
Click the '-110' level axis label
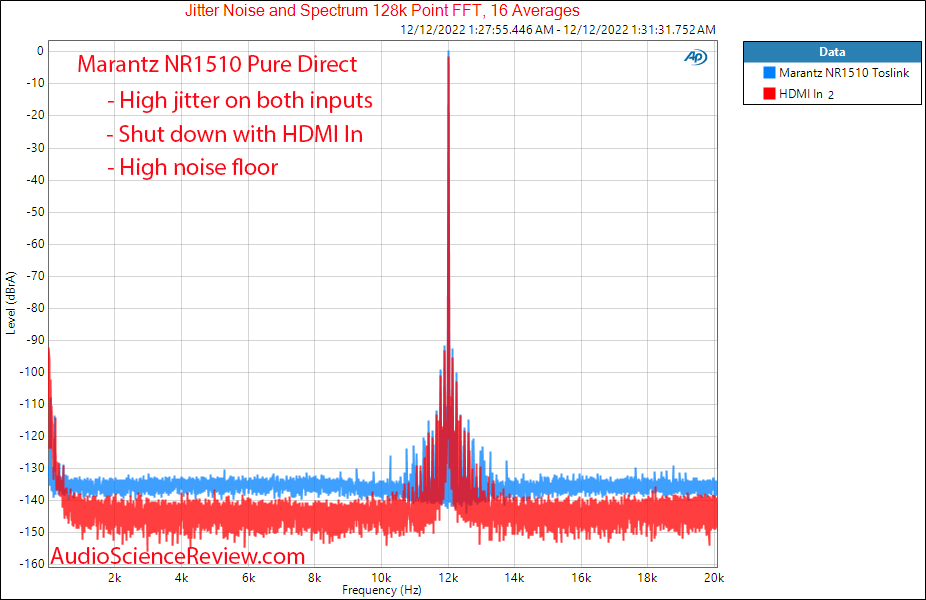click(x=32, y=403)
